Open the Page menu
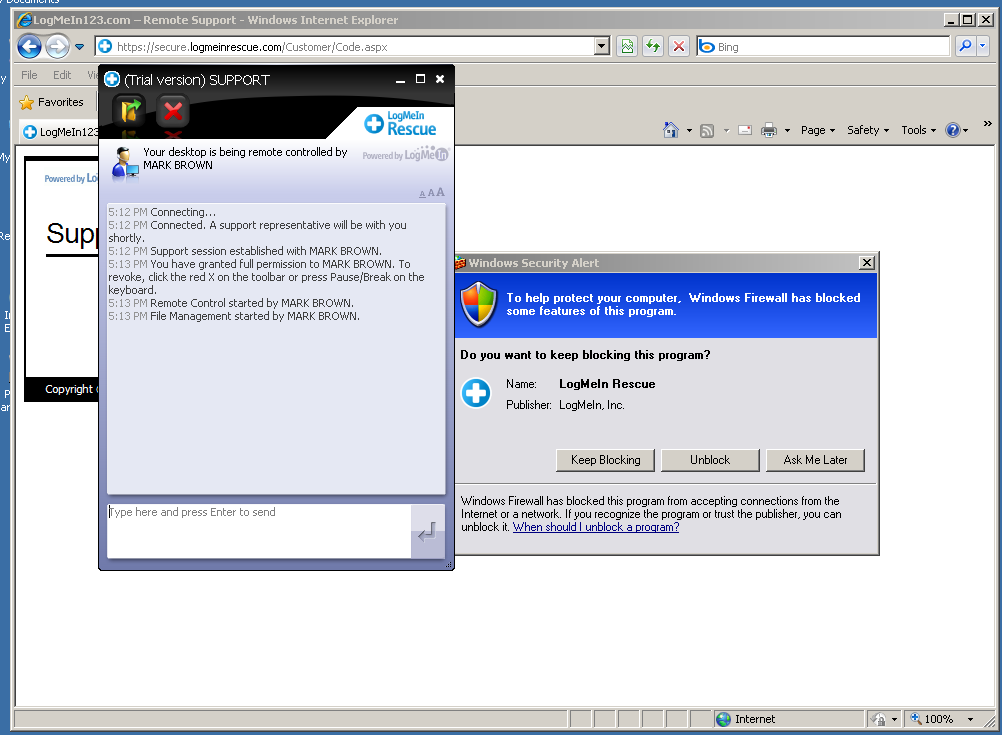 click(818, 130)
